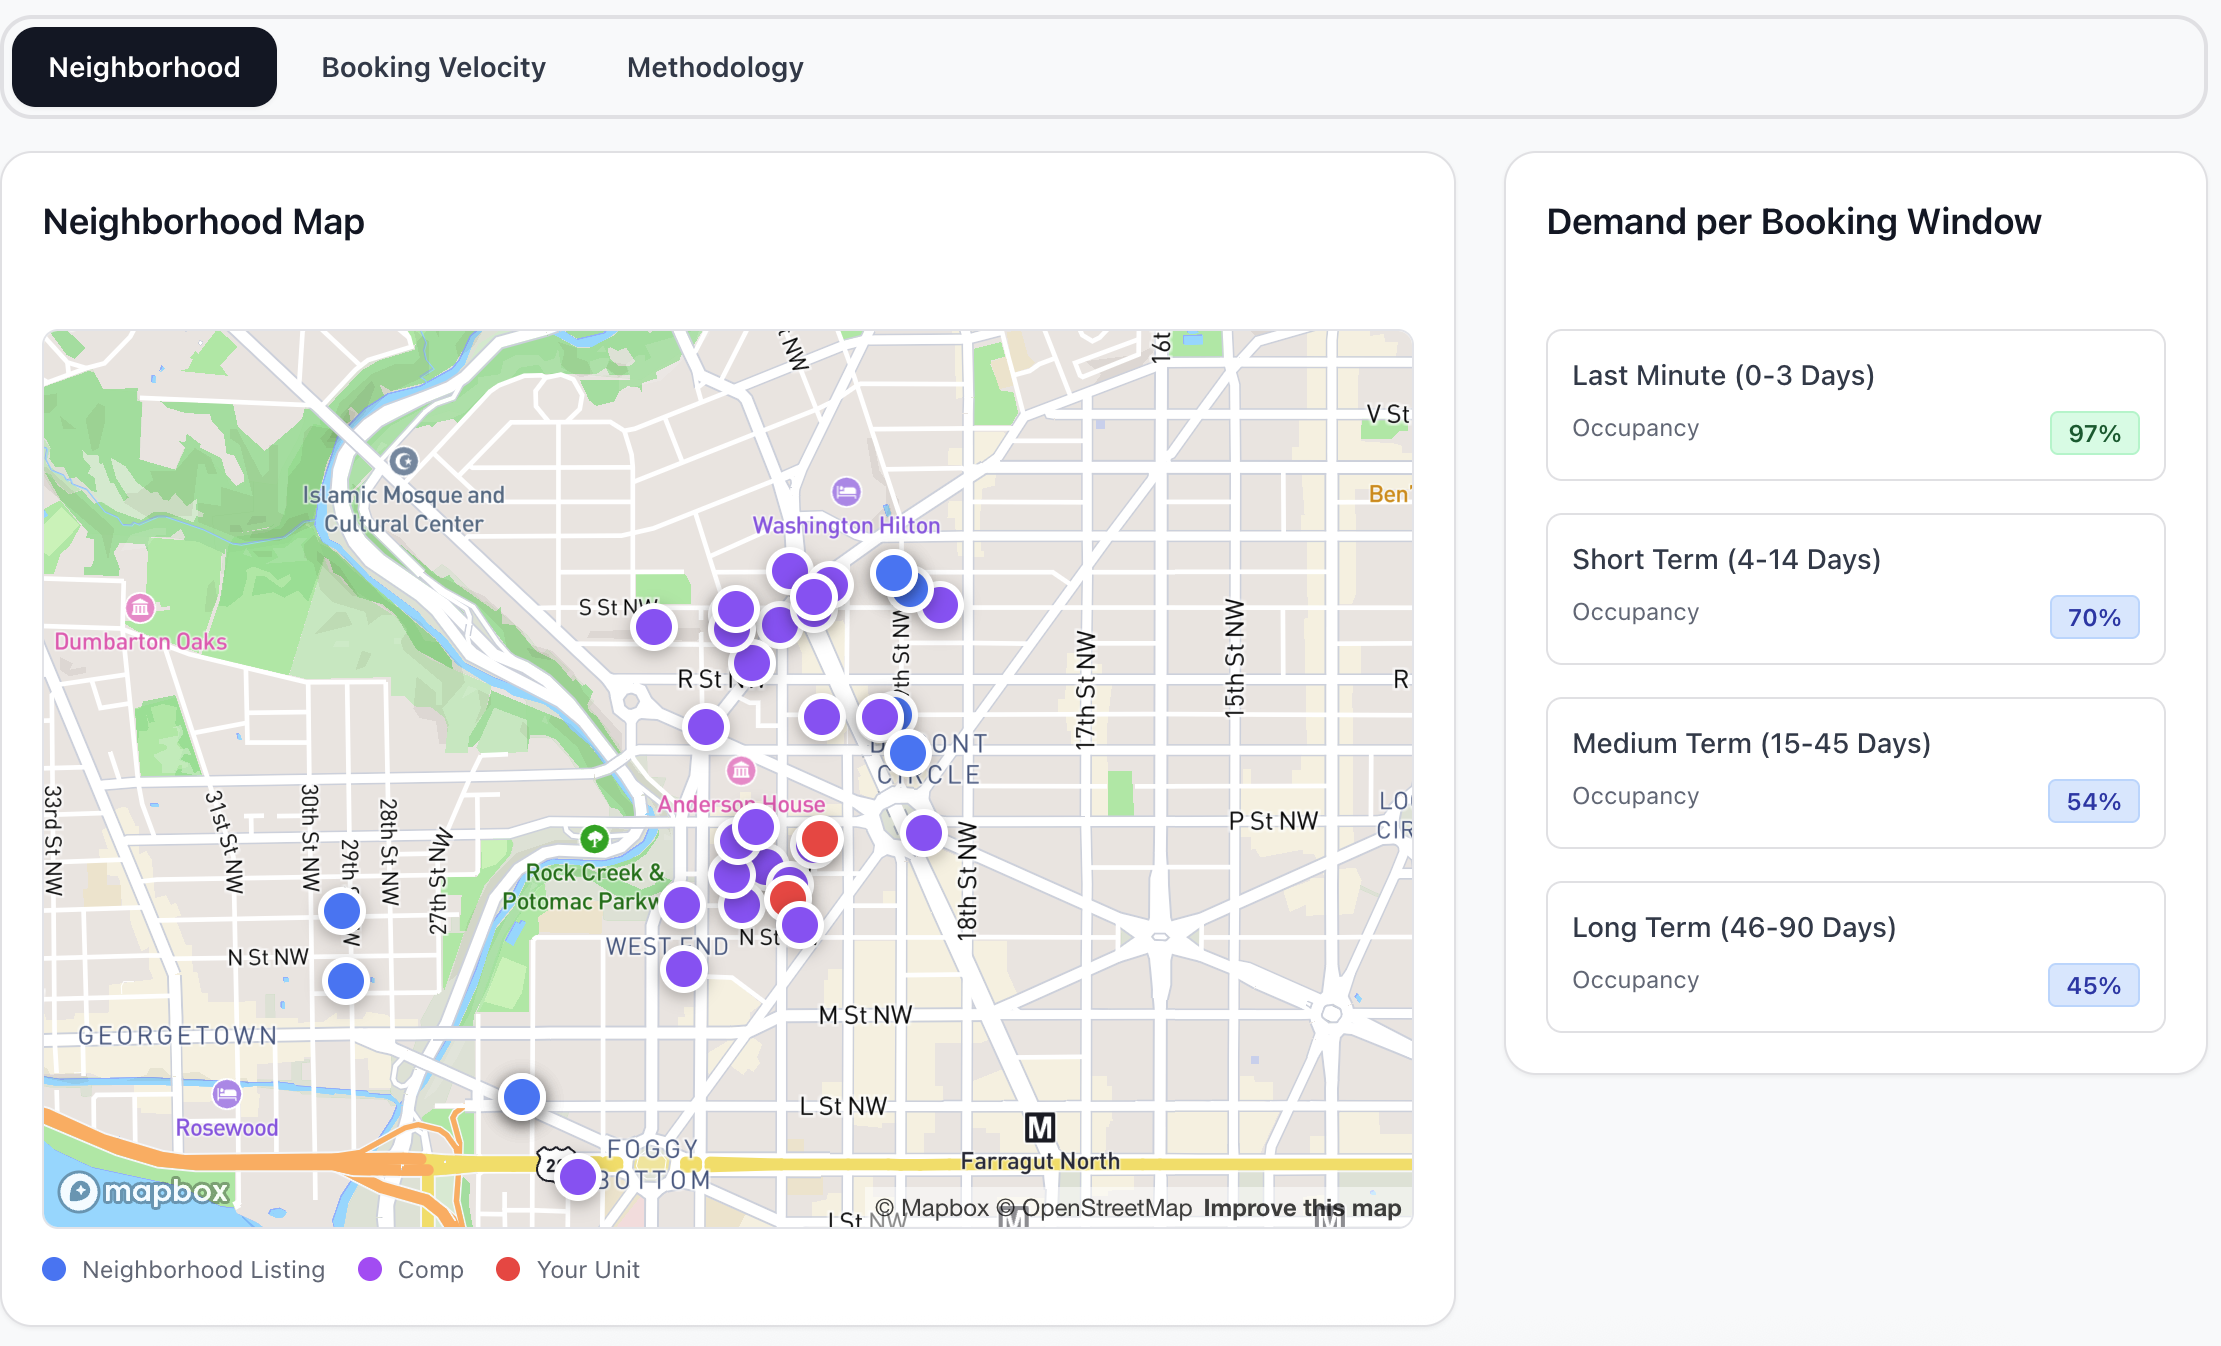Viewport: 2221px width, 1346px height.
Task: Select the Long Term (46-90 Days) card
Action: [1855, 956]
